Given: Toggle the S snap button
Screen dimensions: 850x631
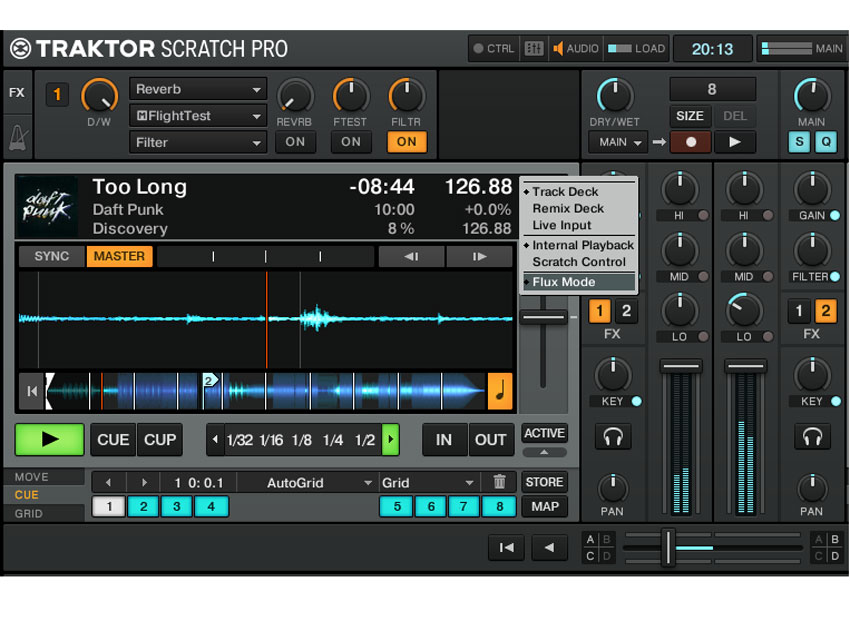Looking at the screenshot, I should 799,142.
